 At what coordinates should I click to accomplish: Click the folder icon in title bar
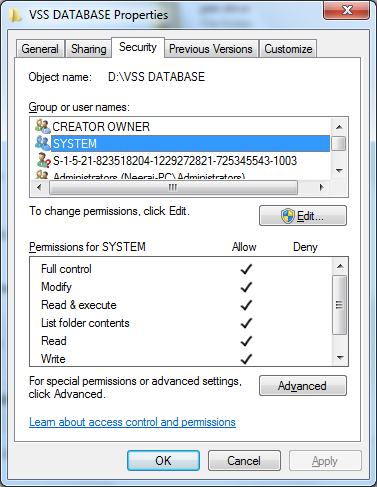coord(14,15)
